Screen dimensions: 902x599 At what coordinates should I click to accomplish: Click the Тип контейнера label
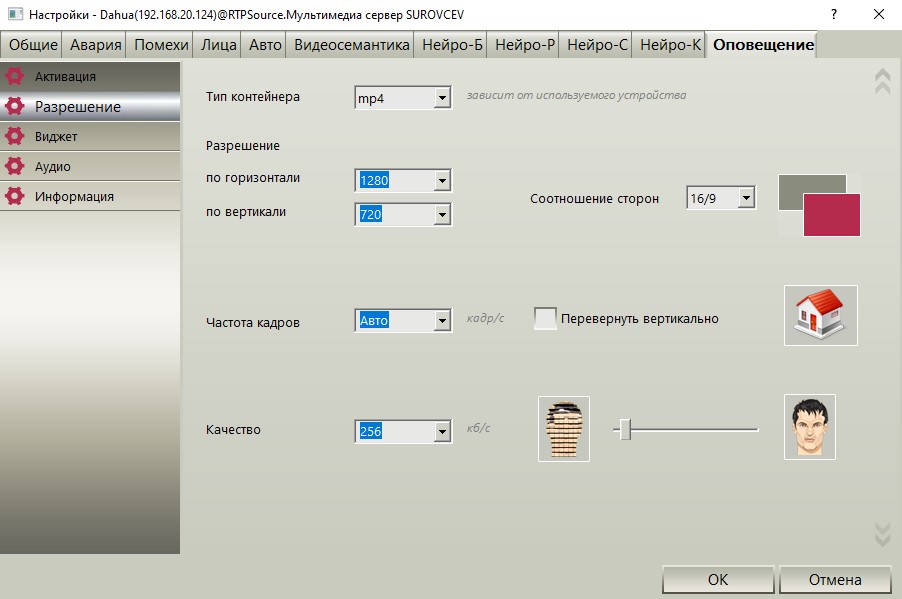pyautogui.click(x=253, y=97)
